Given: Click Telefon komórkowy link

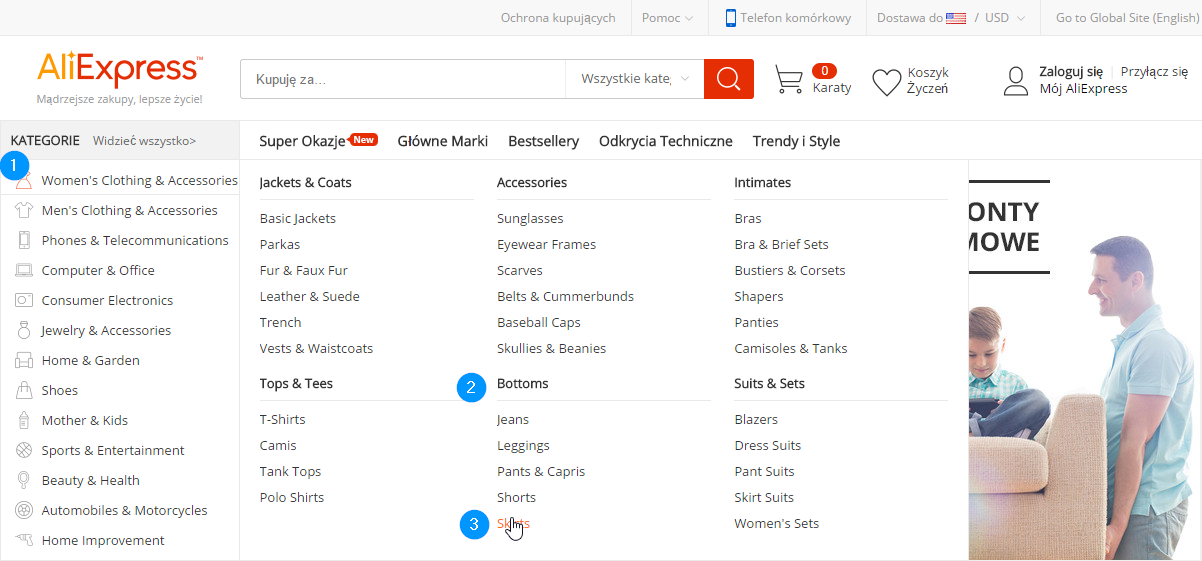Looking at the screenshot, I should click(x=795, y=18).
